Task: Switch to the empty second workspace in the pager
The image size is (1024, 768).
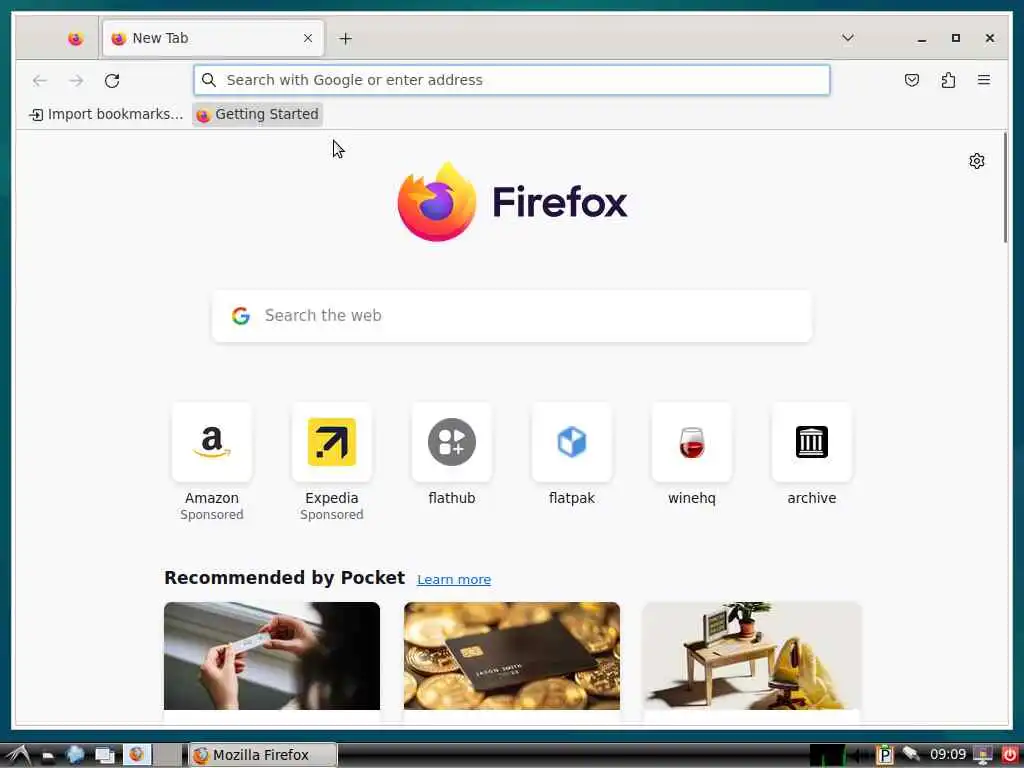Action: [167, 755]
